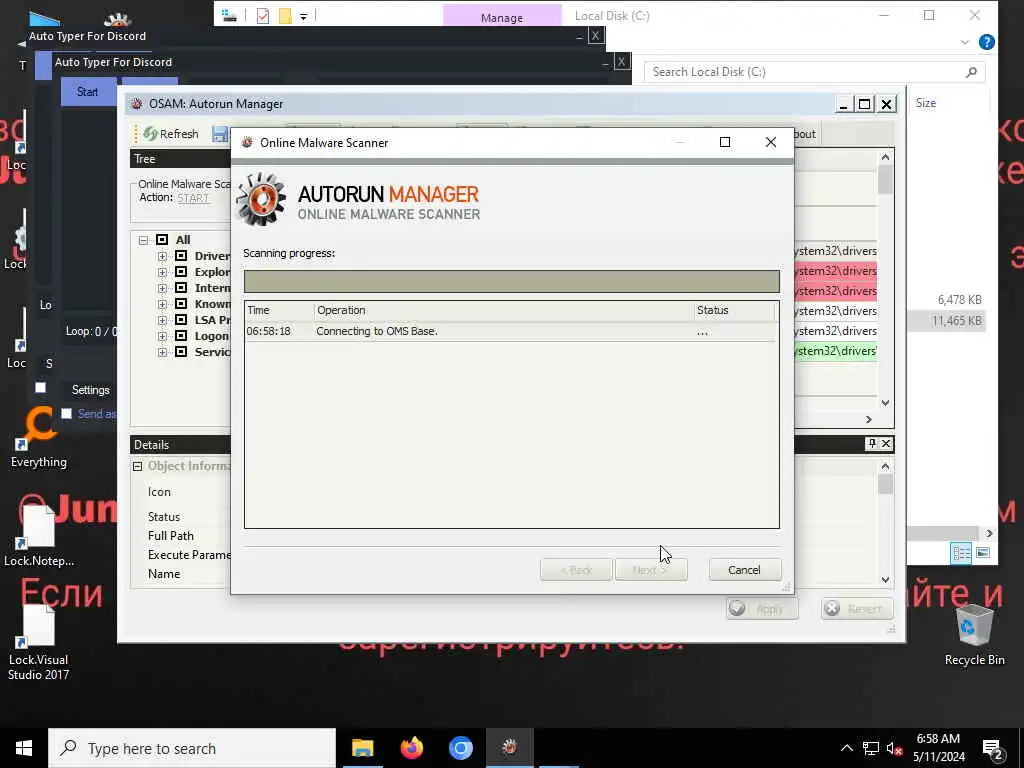Launch Firefox from the taskbar
This screenshot has width=1024, height=768.
(x=411, y=748)
